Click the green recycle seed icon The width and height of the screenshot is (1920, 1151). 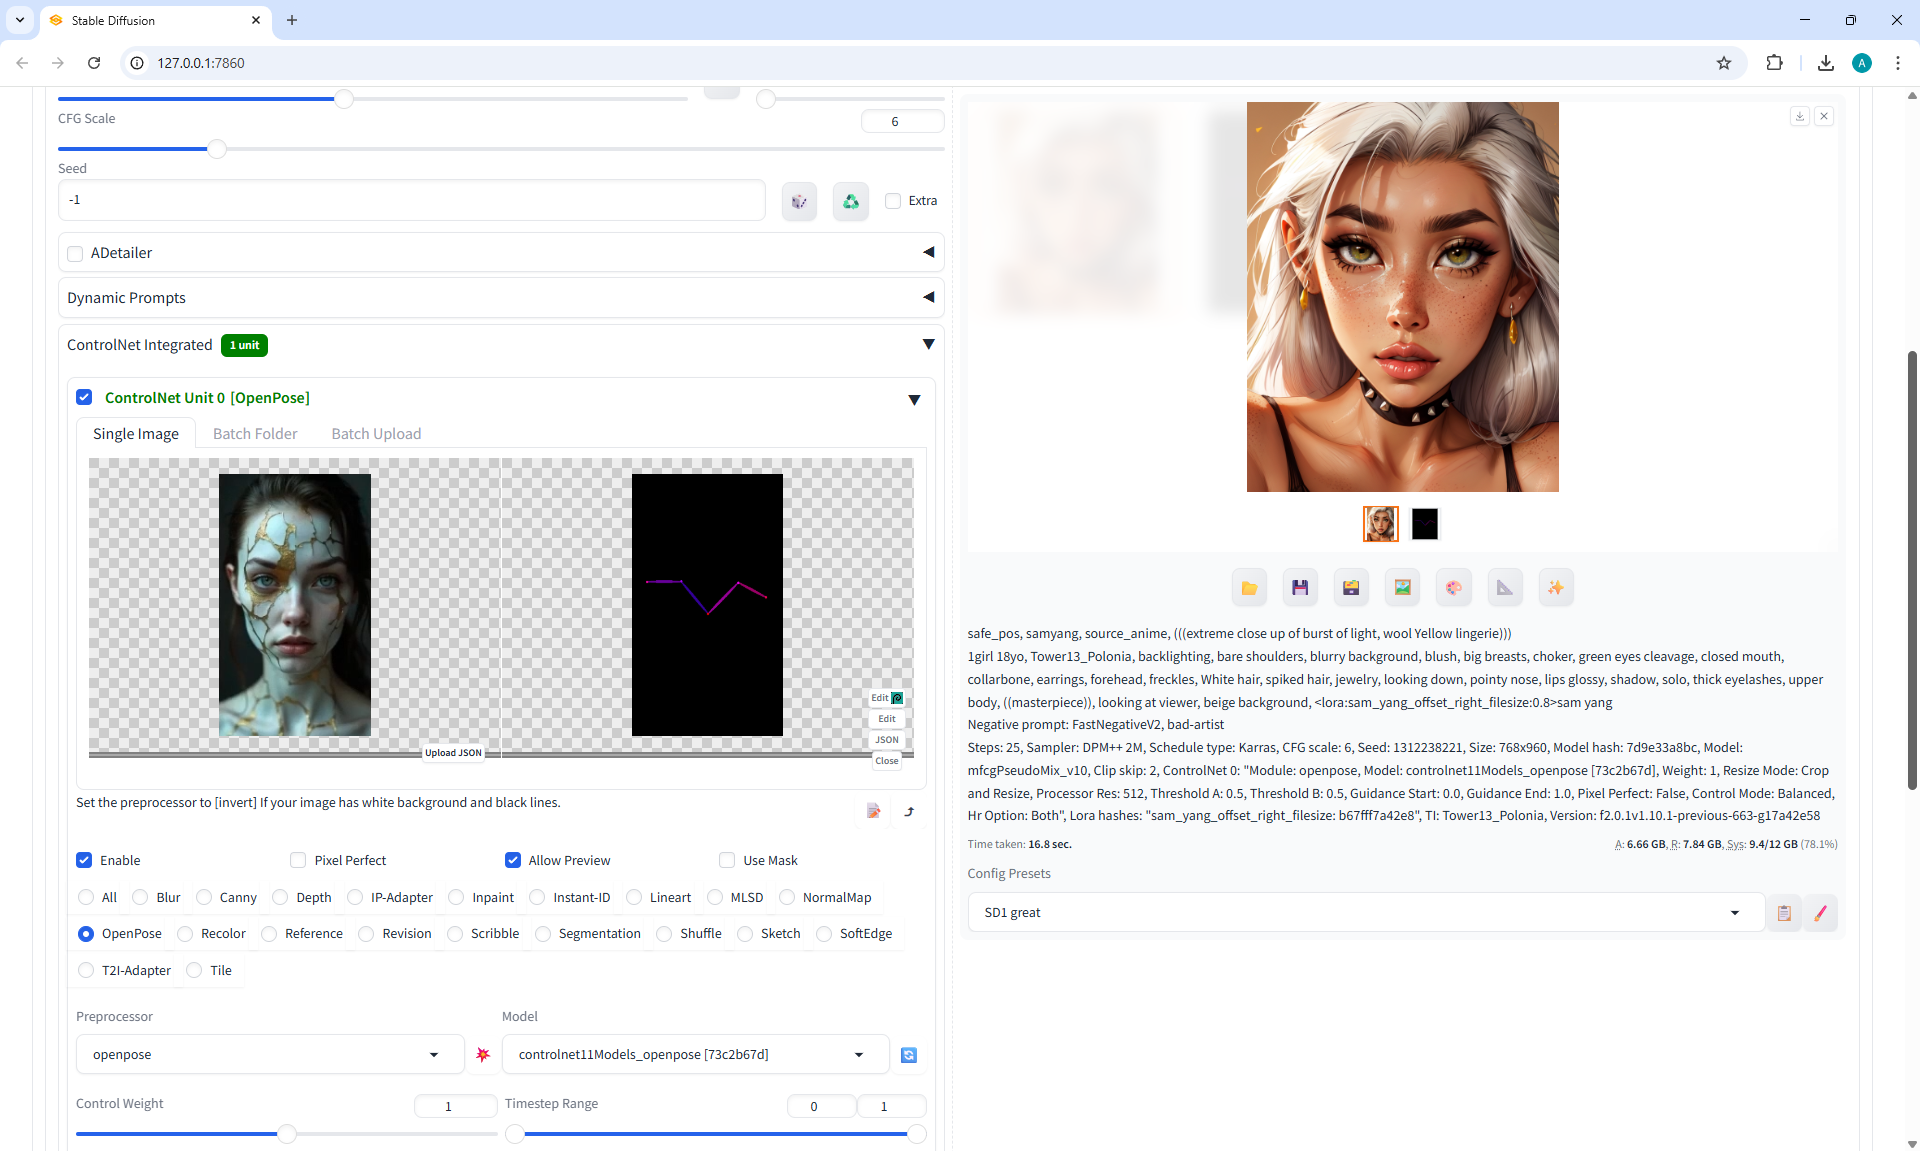(x=850, y=201)
